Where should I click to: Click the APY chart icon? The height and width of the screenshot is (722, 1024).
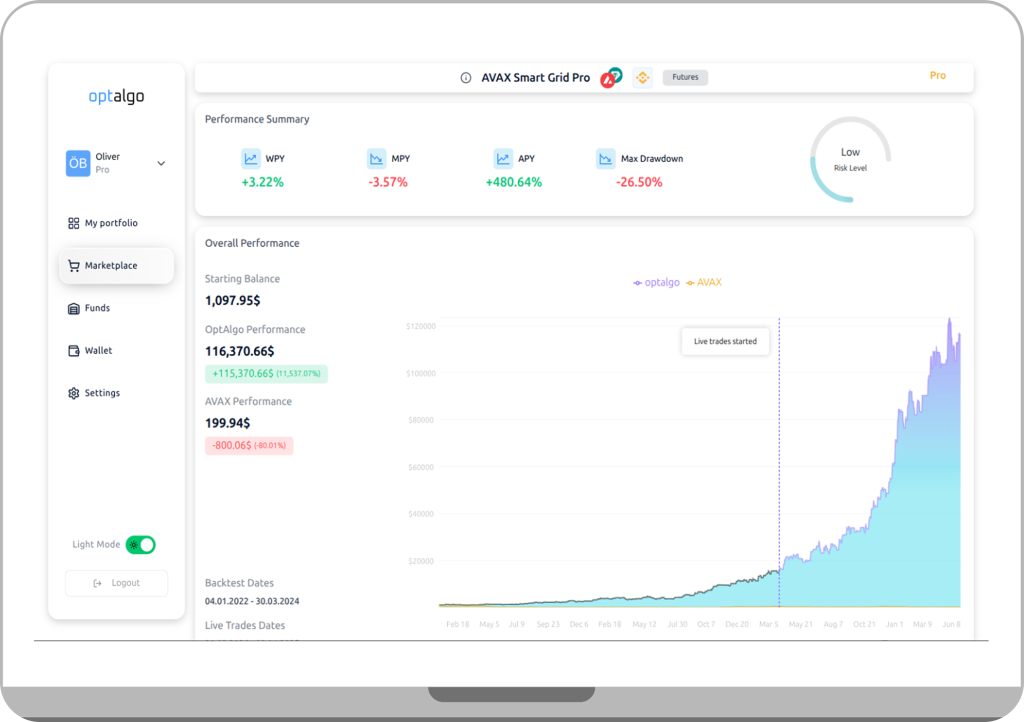coord(503,159)
